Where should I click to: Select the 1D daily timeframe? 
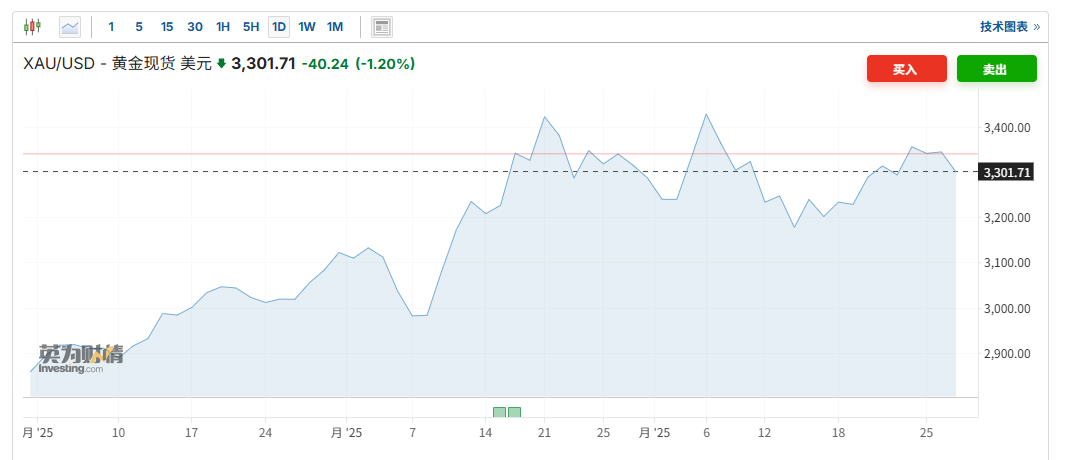279,26
